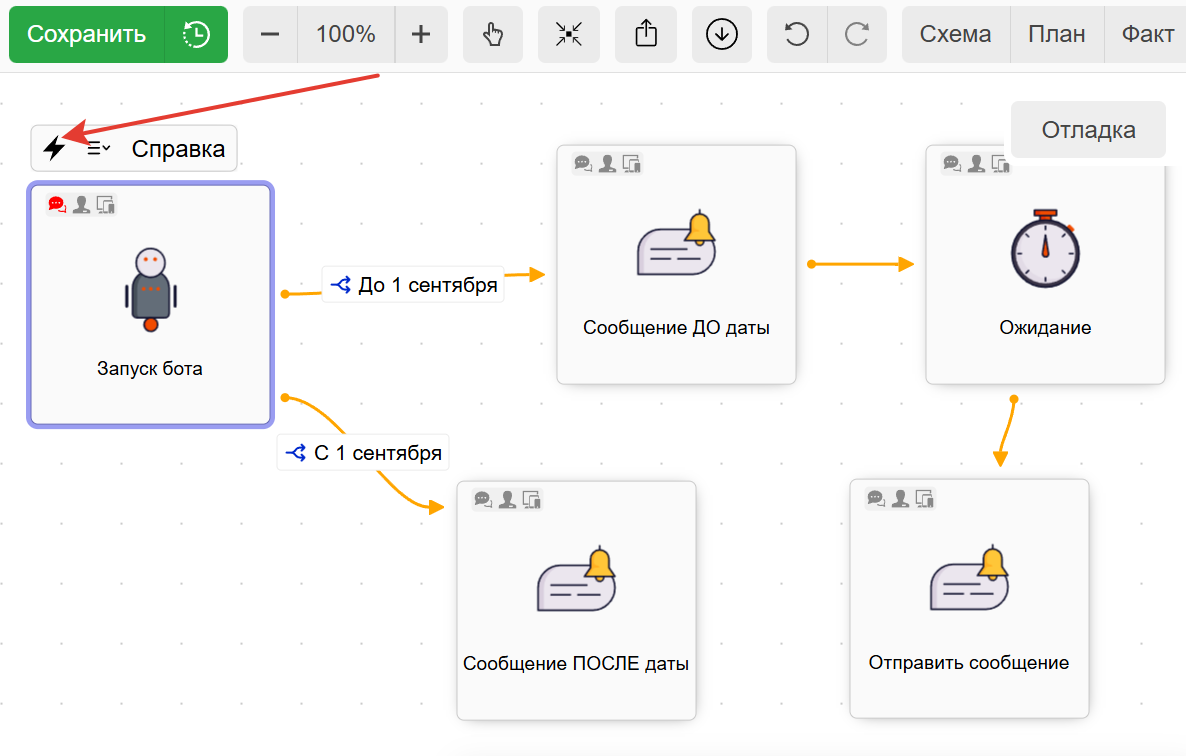
Task: Click the green Сохранить button
Action: click(86, 34)
